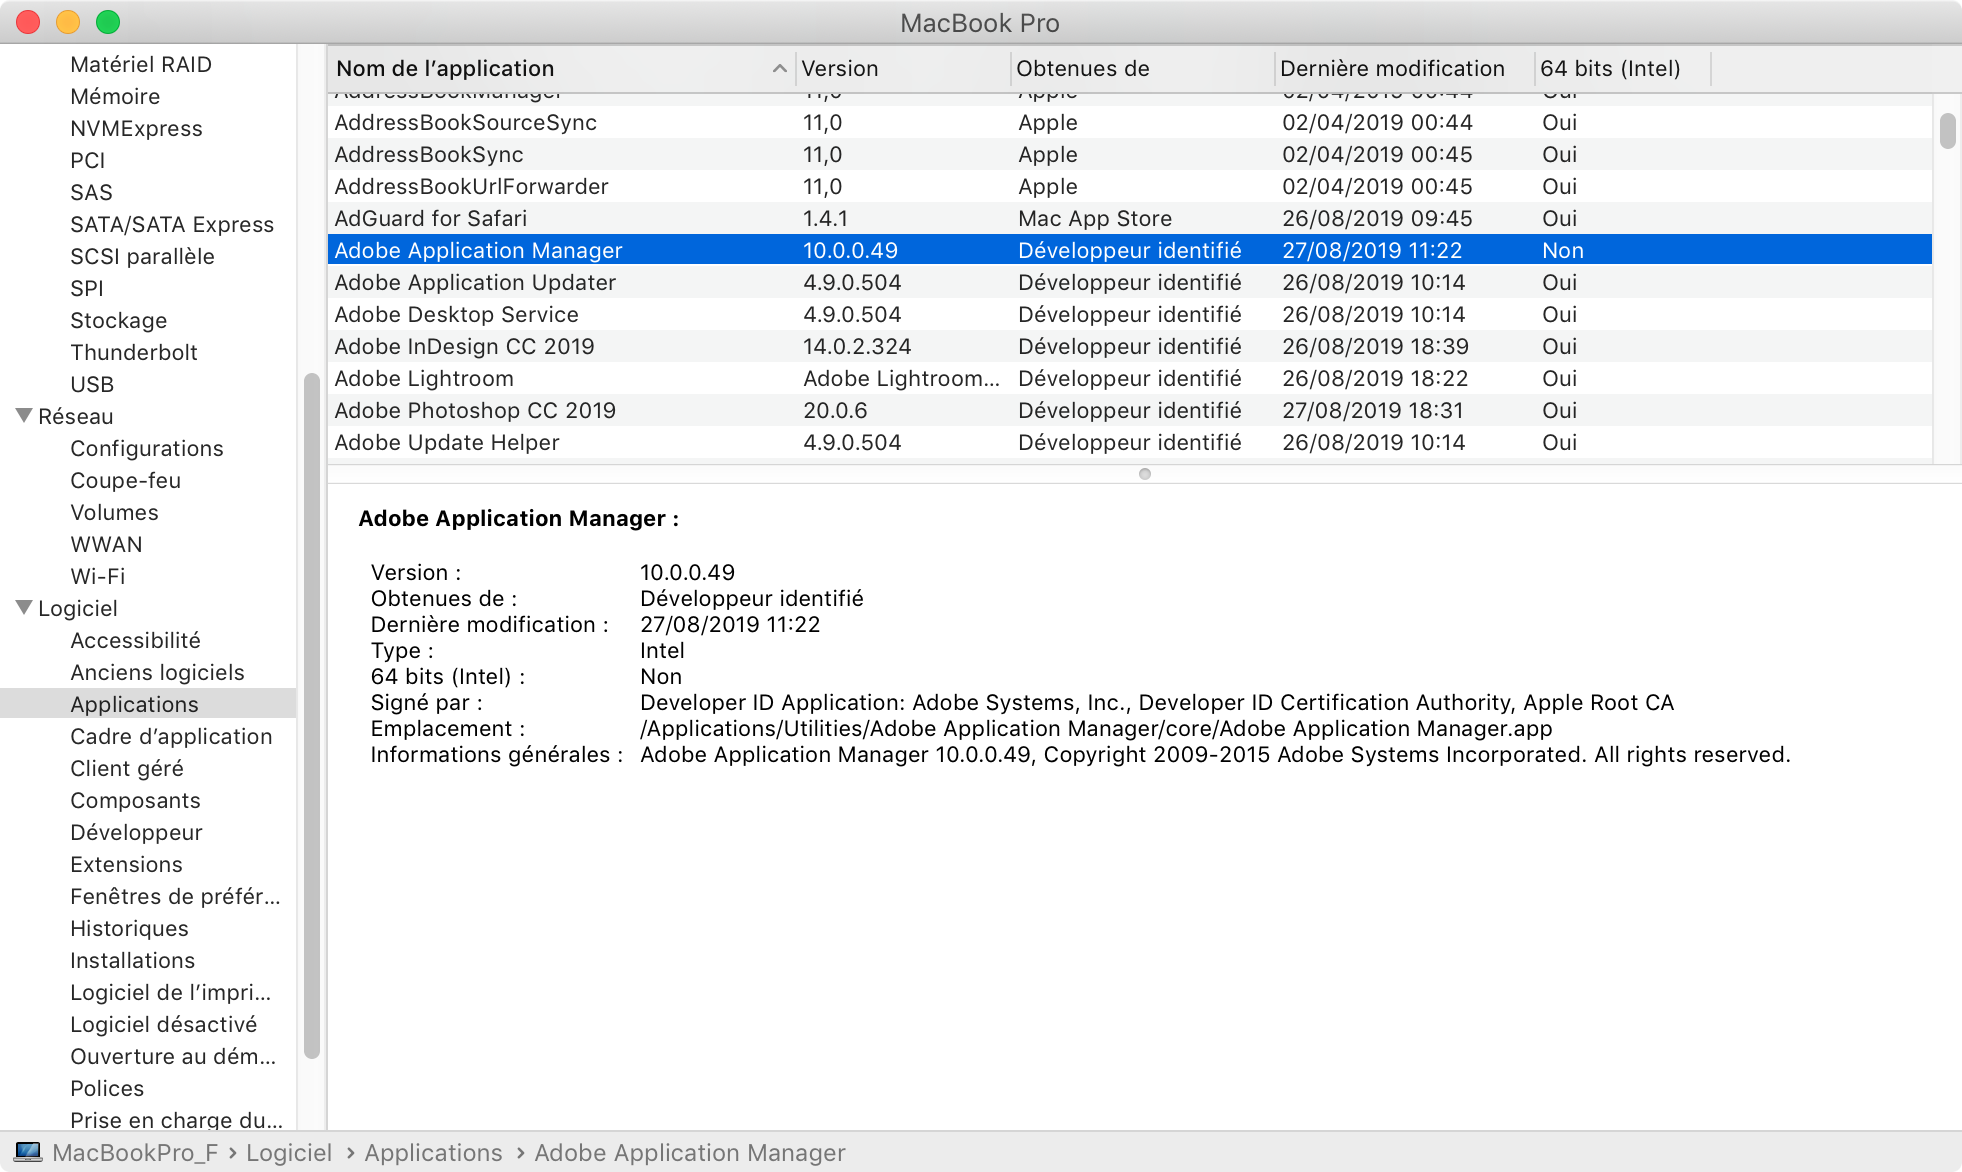The image size is (1962, 1172).
Task: Click Logiciel in the path bar
Action: pyautogui.click(x=289, y=1152)
